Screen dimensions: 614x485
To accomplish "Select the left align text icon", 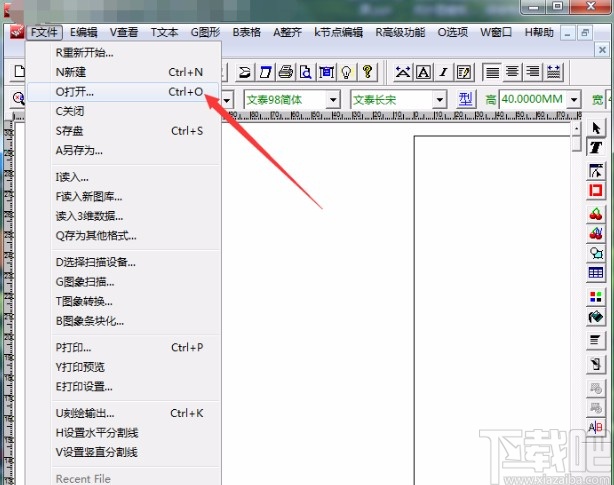I will [x=492, y=72].
